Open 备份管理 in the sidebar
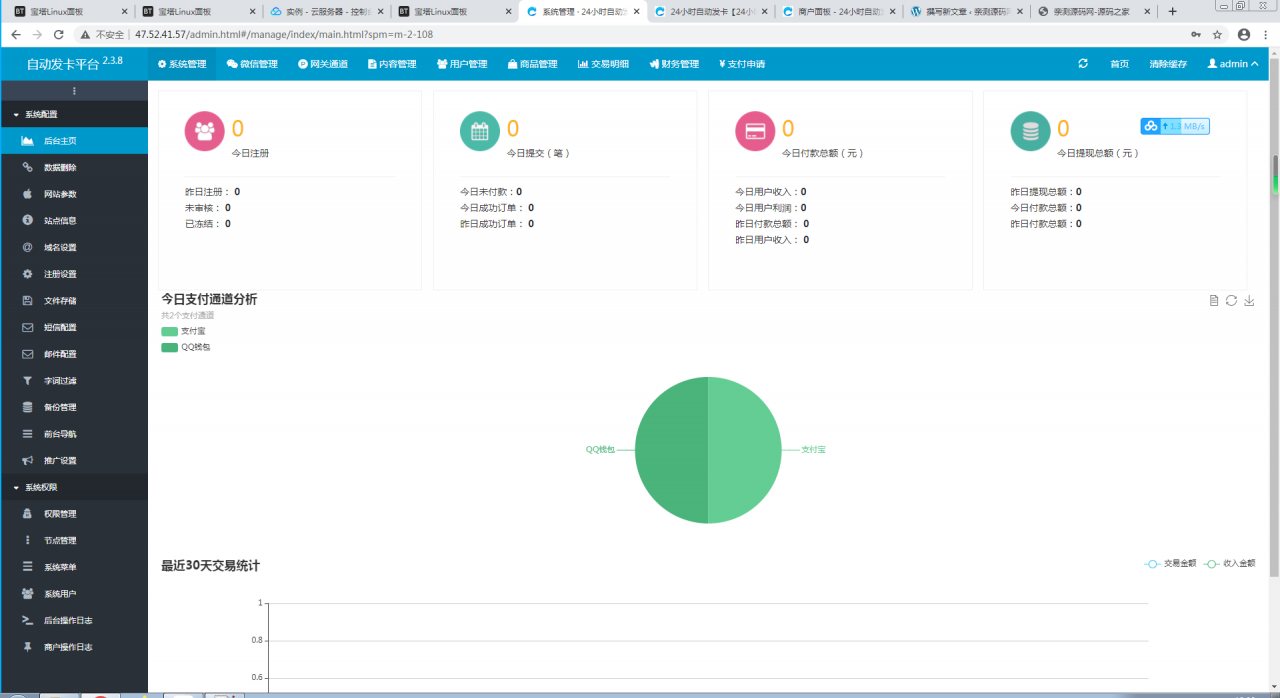Image resolution: width=1280 pixels, height=698 pixels. [74, 407]
